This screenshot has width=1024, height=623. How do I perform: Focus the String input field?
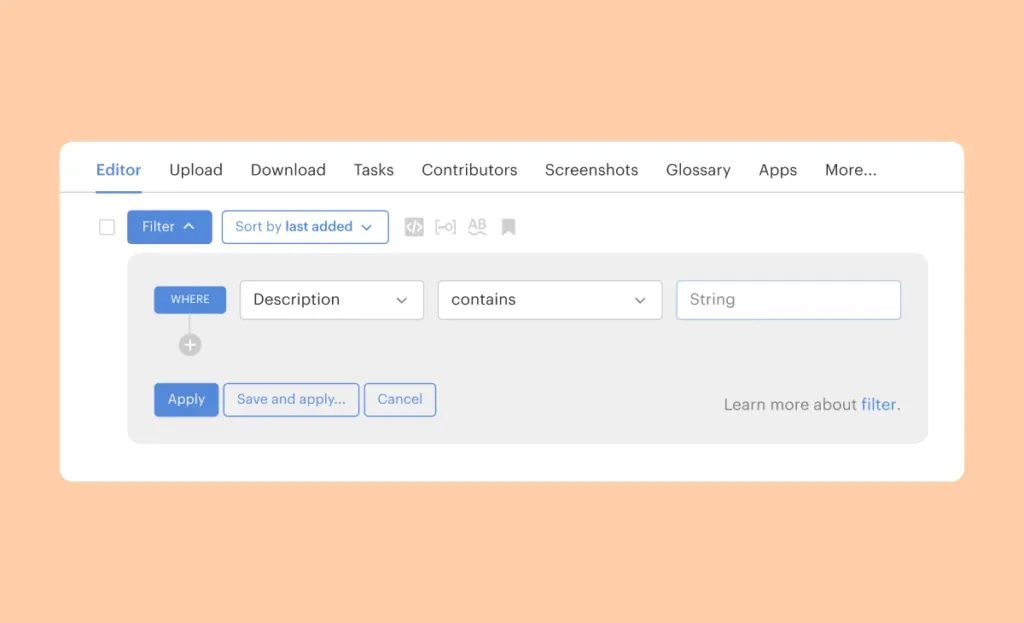pos(788,300)
